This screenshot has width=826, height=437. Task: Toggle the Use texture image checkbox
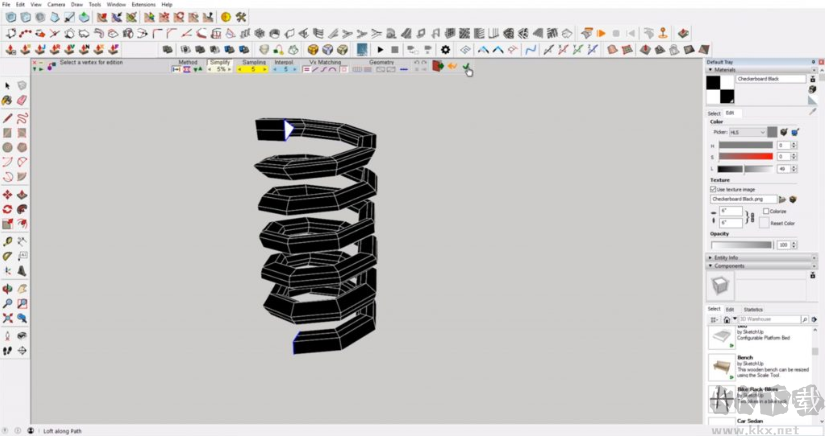point(713,189)
